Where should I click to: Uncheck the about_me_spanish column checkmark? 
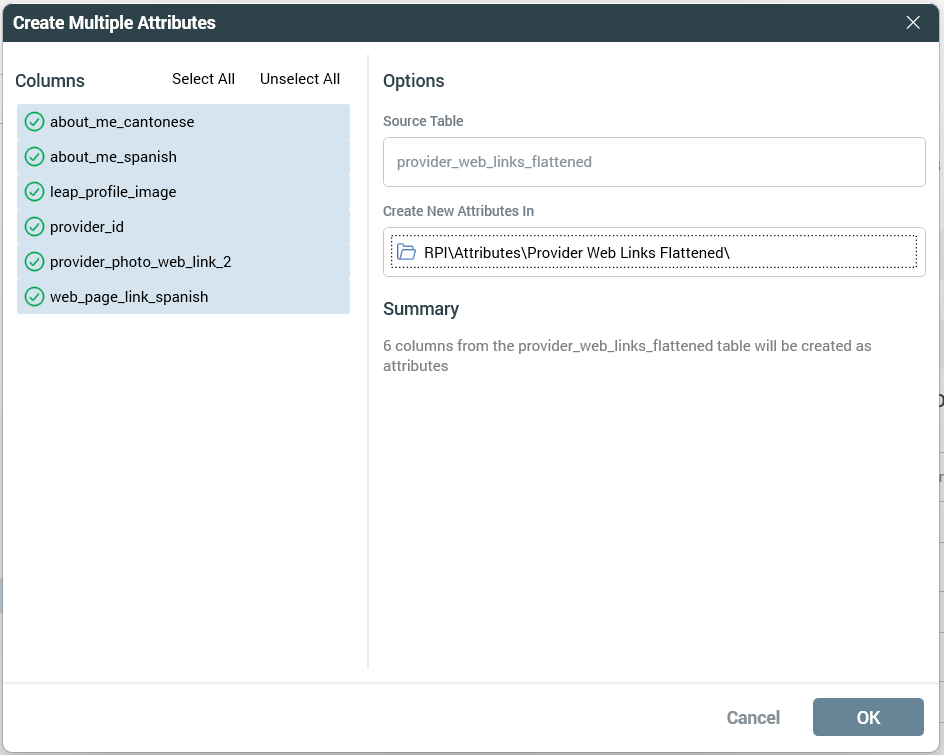click(34, 157)
